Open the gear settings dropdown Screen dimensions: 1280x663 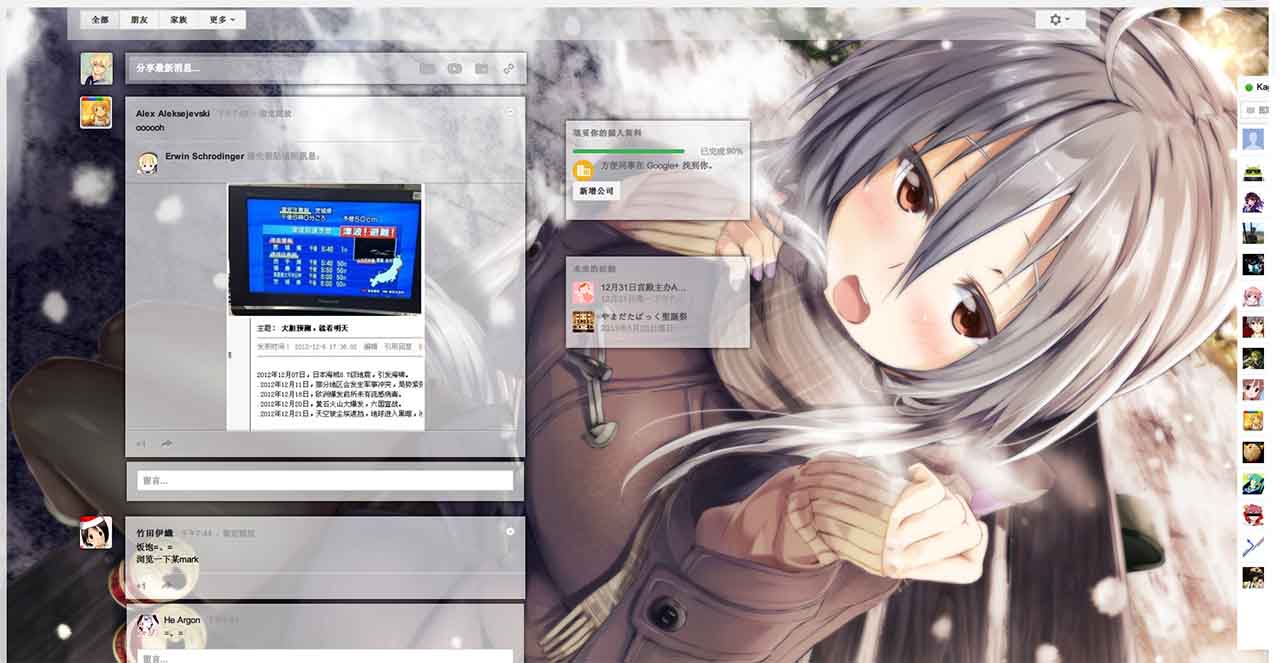coord(1060,19)
